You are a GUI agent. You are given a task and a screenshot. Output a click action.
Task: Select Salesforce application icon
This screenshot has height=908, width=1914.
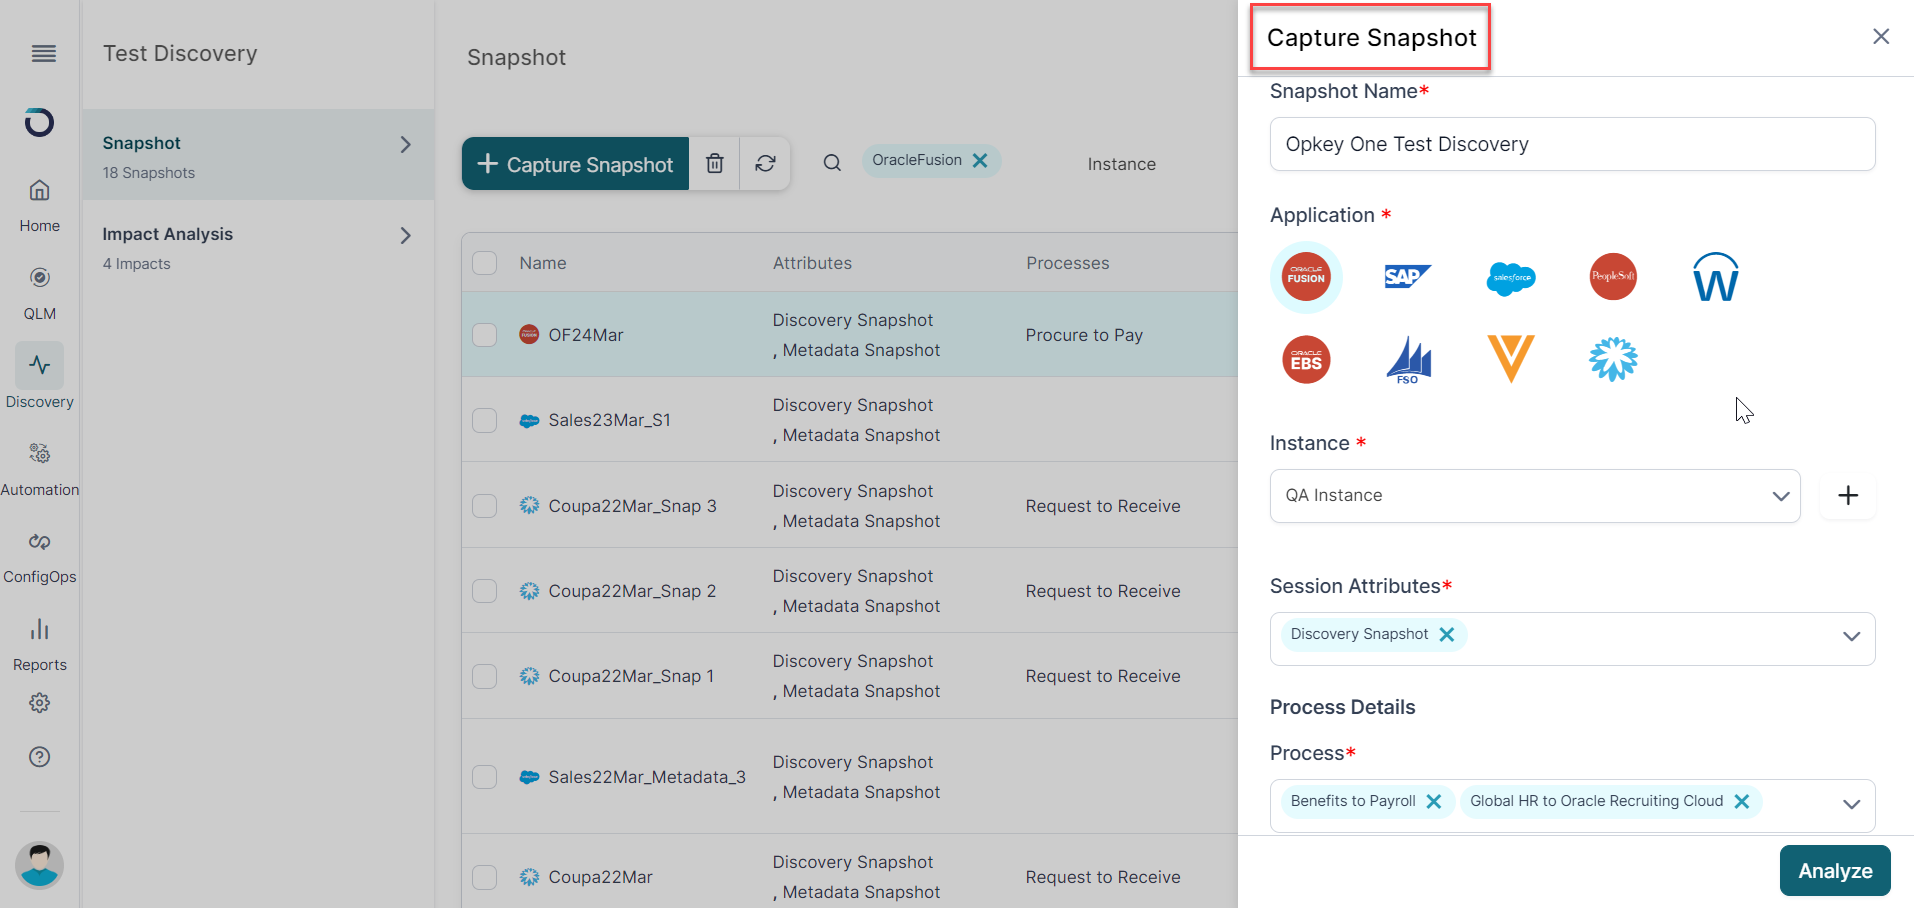[x=1511, y=277]
